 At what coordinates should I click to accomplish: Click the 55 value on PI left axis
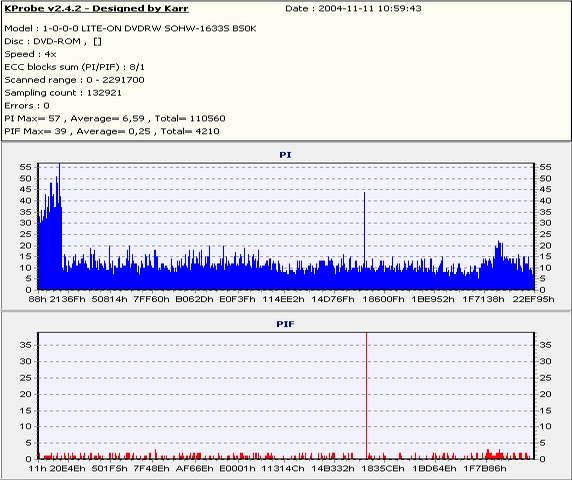(x=26, y=167)
